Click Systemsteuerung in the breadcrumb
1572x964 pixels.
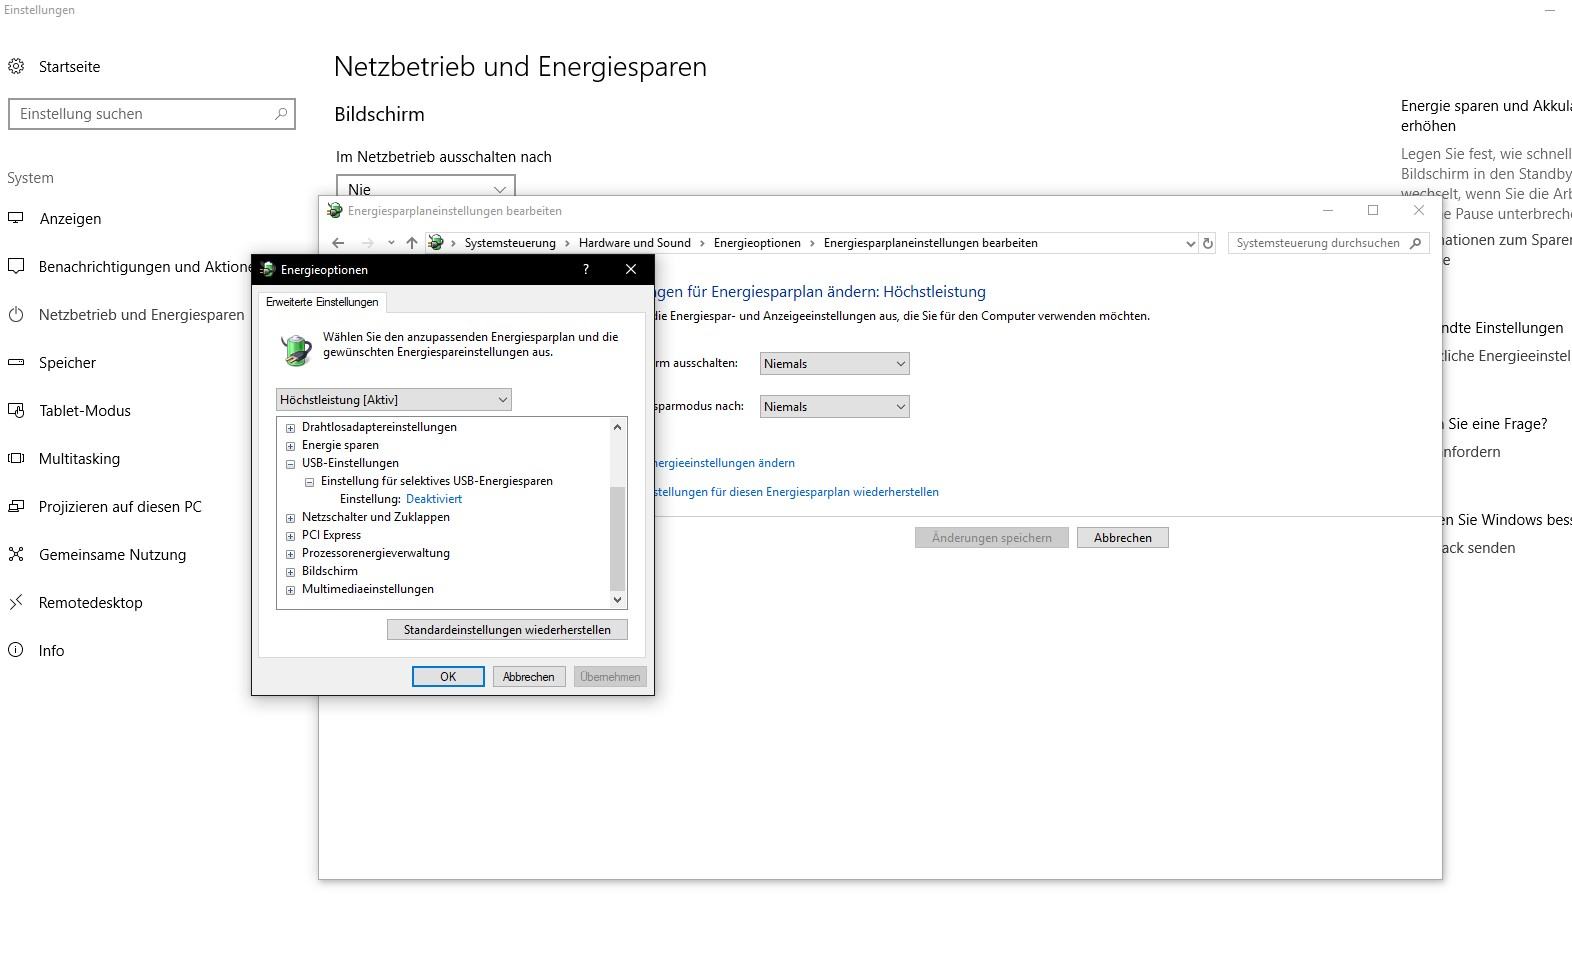(510, 243)
